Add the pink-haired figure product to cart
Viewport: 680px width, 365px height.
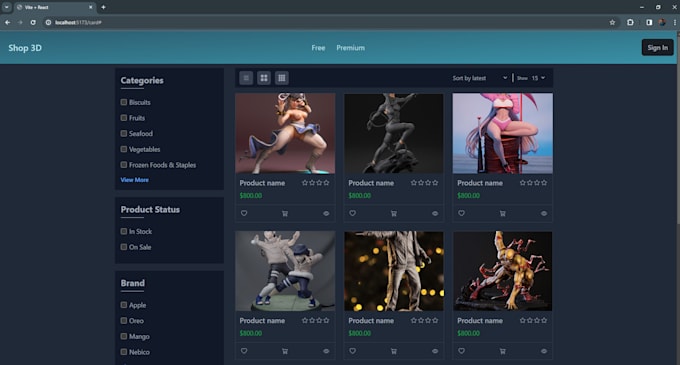(503, 213)
